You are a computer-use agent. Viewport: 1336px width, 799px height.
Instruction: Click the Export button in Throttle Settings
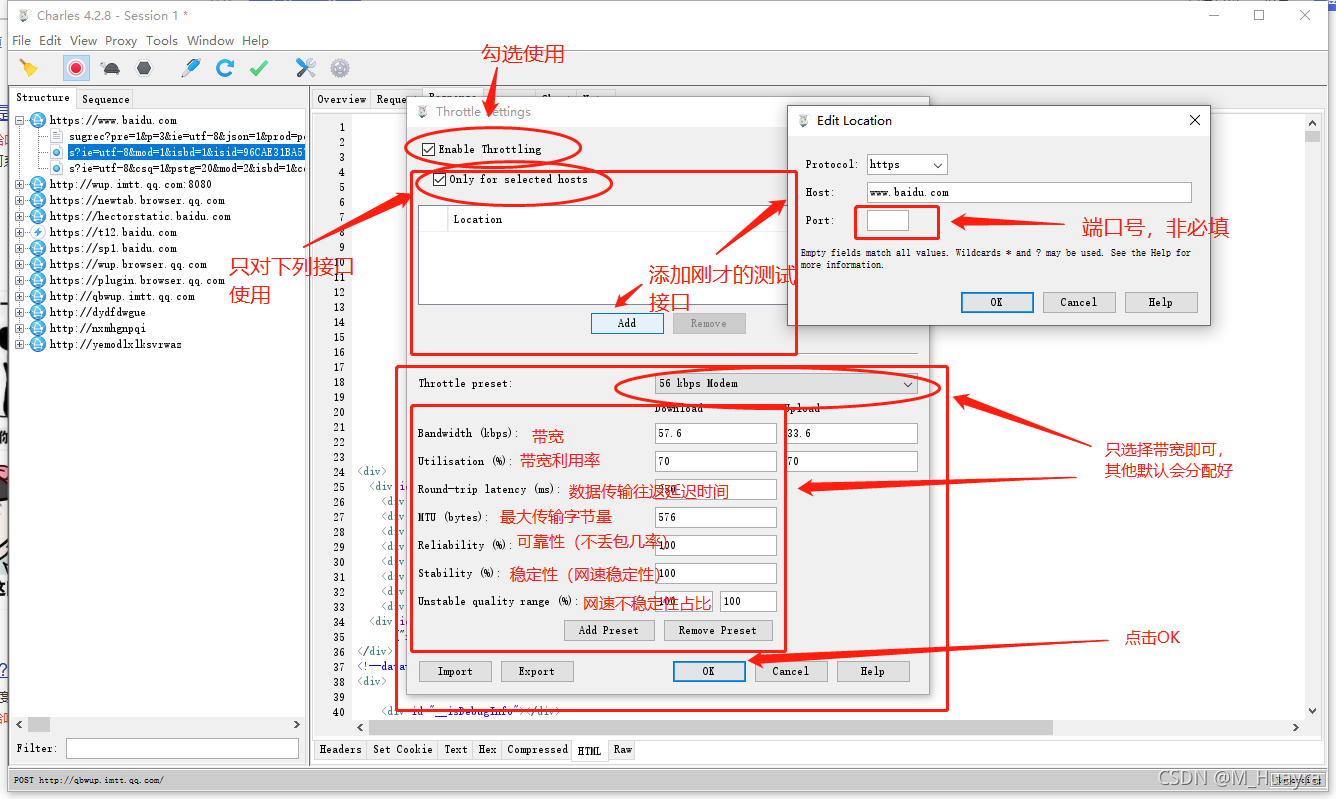pos(537,671)
